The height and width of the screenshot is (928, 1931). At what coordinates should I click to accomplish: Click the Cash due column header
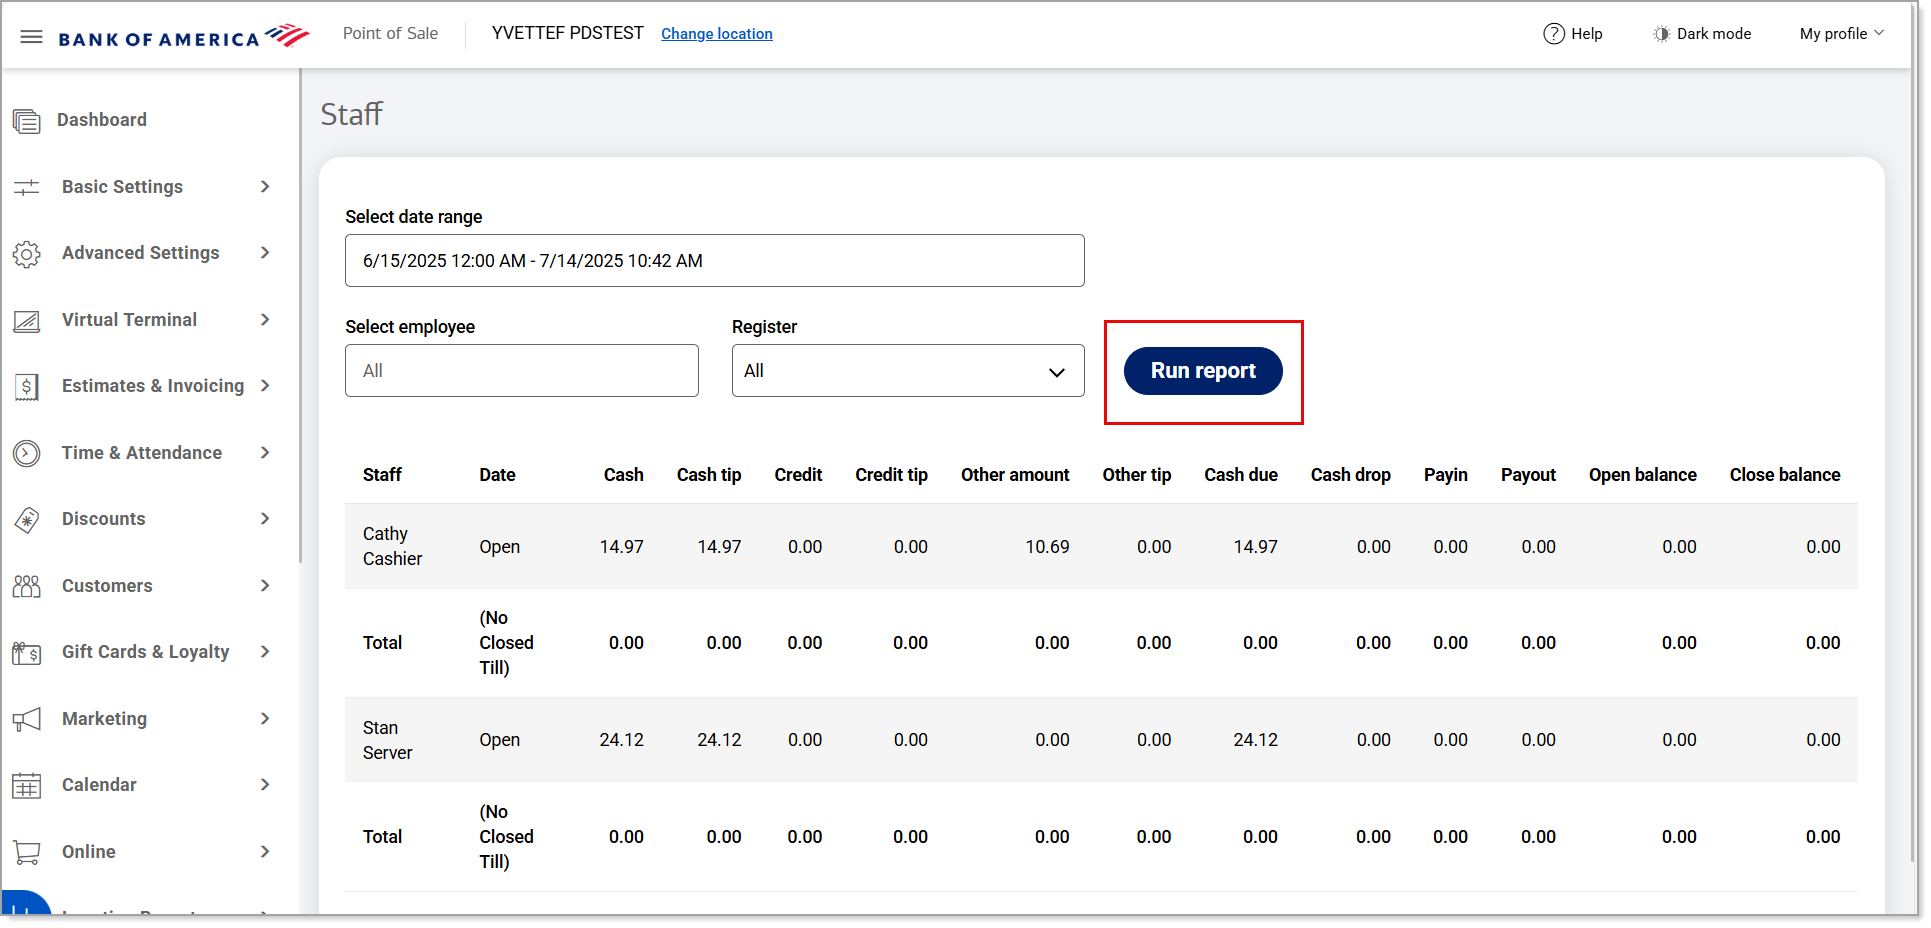click(1241, 475)
